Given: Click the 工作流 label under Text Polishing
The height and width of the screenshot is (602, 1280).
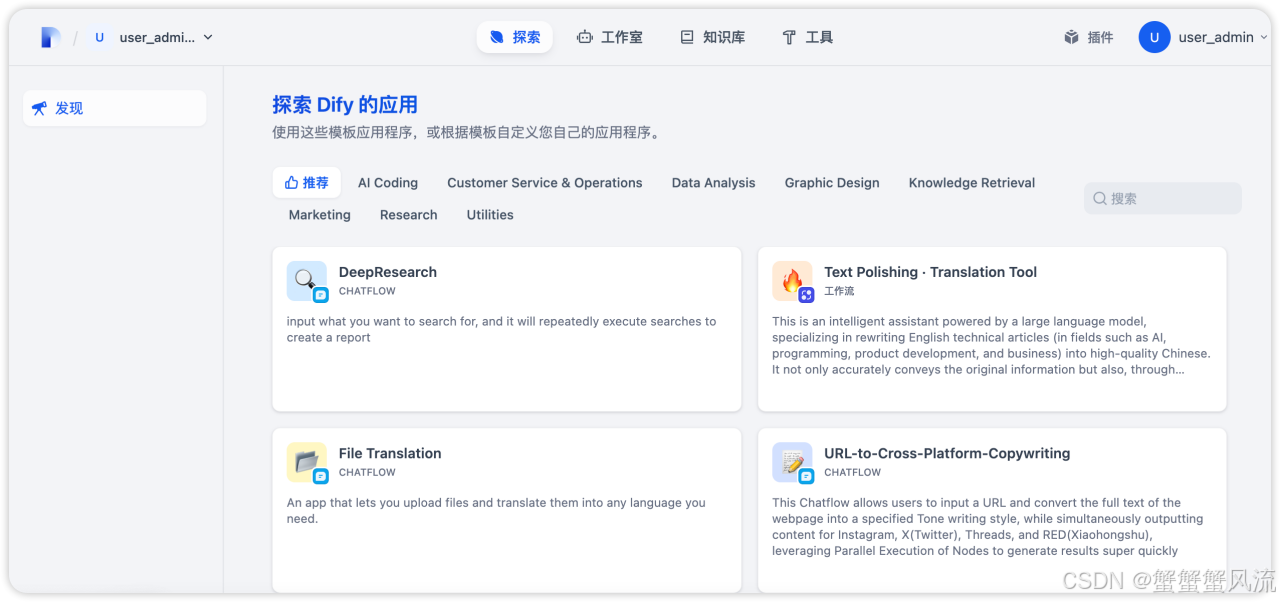Looking at the screenshot, I should (839, 291).
